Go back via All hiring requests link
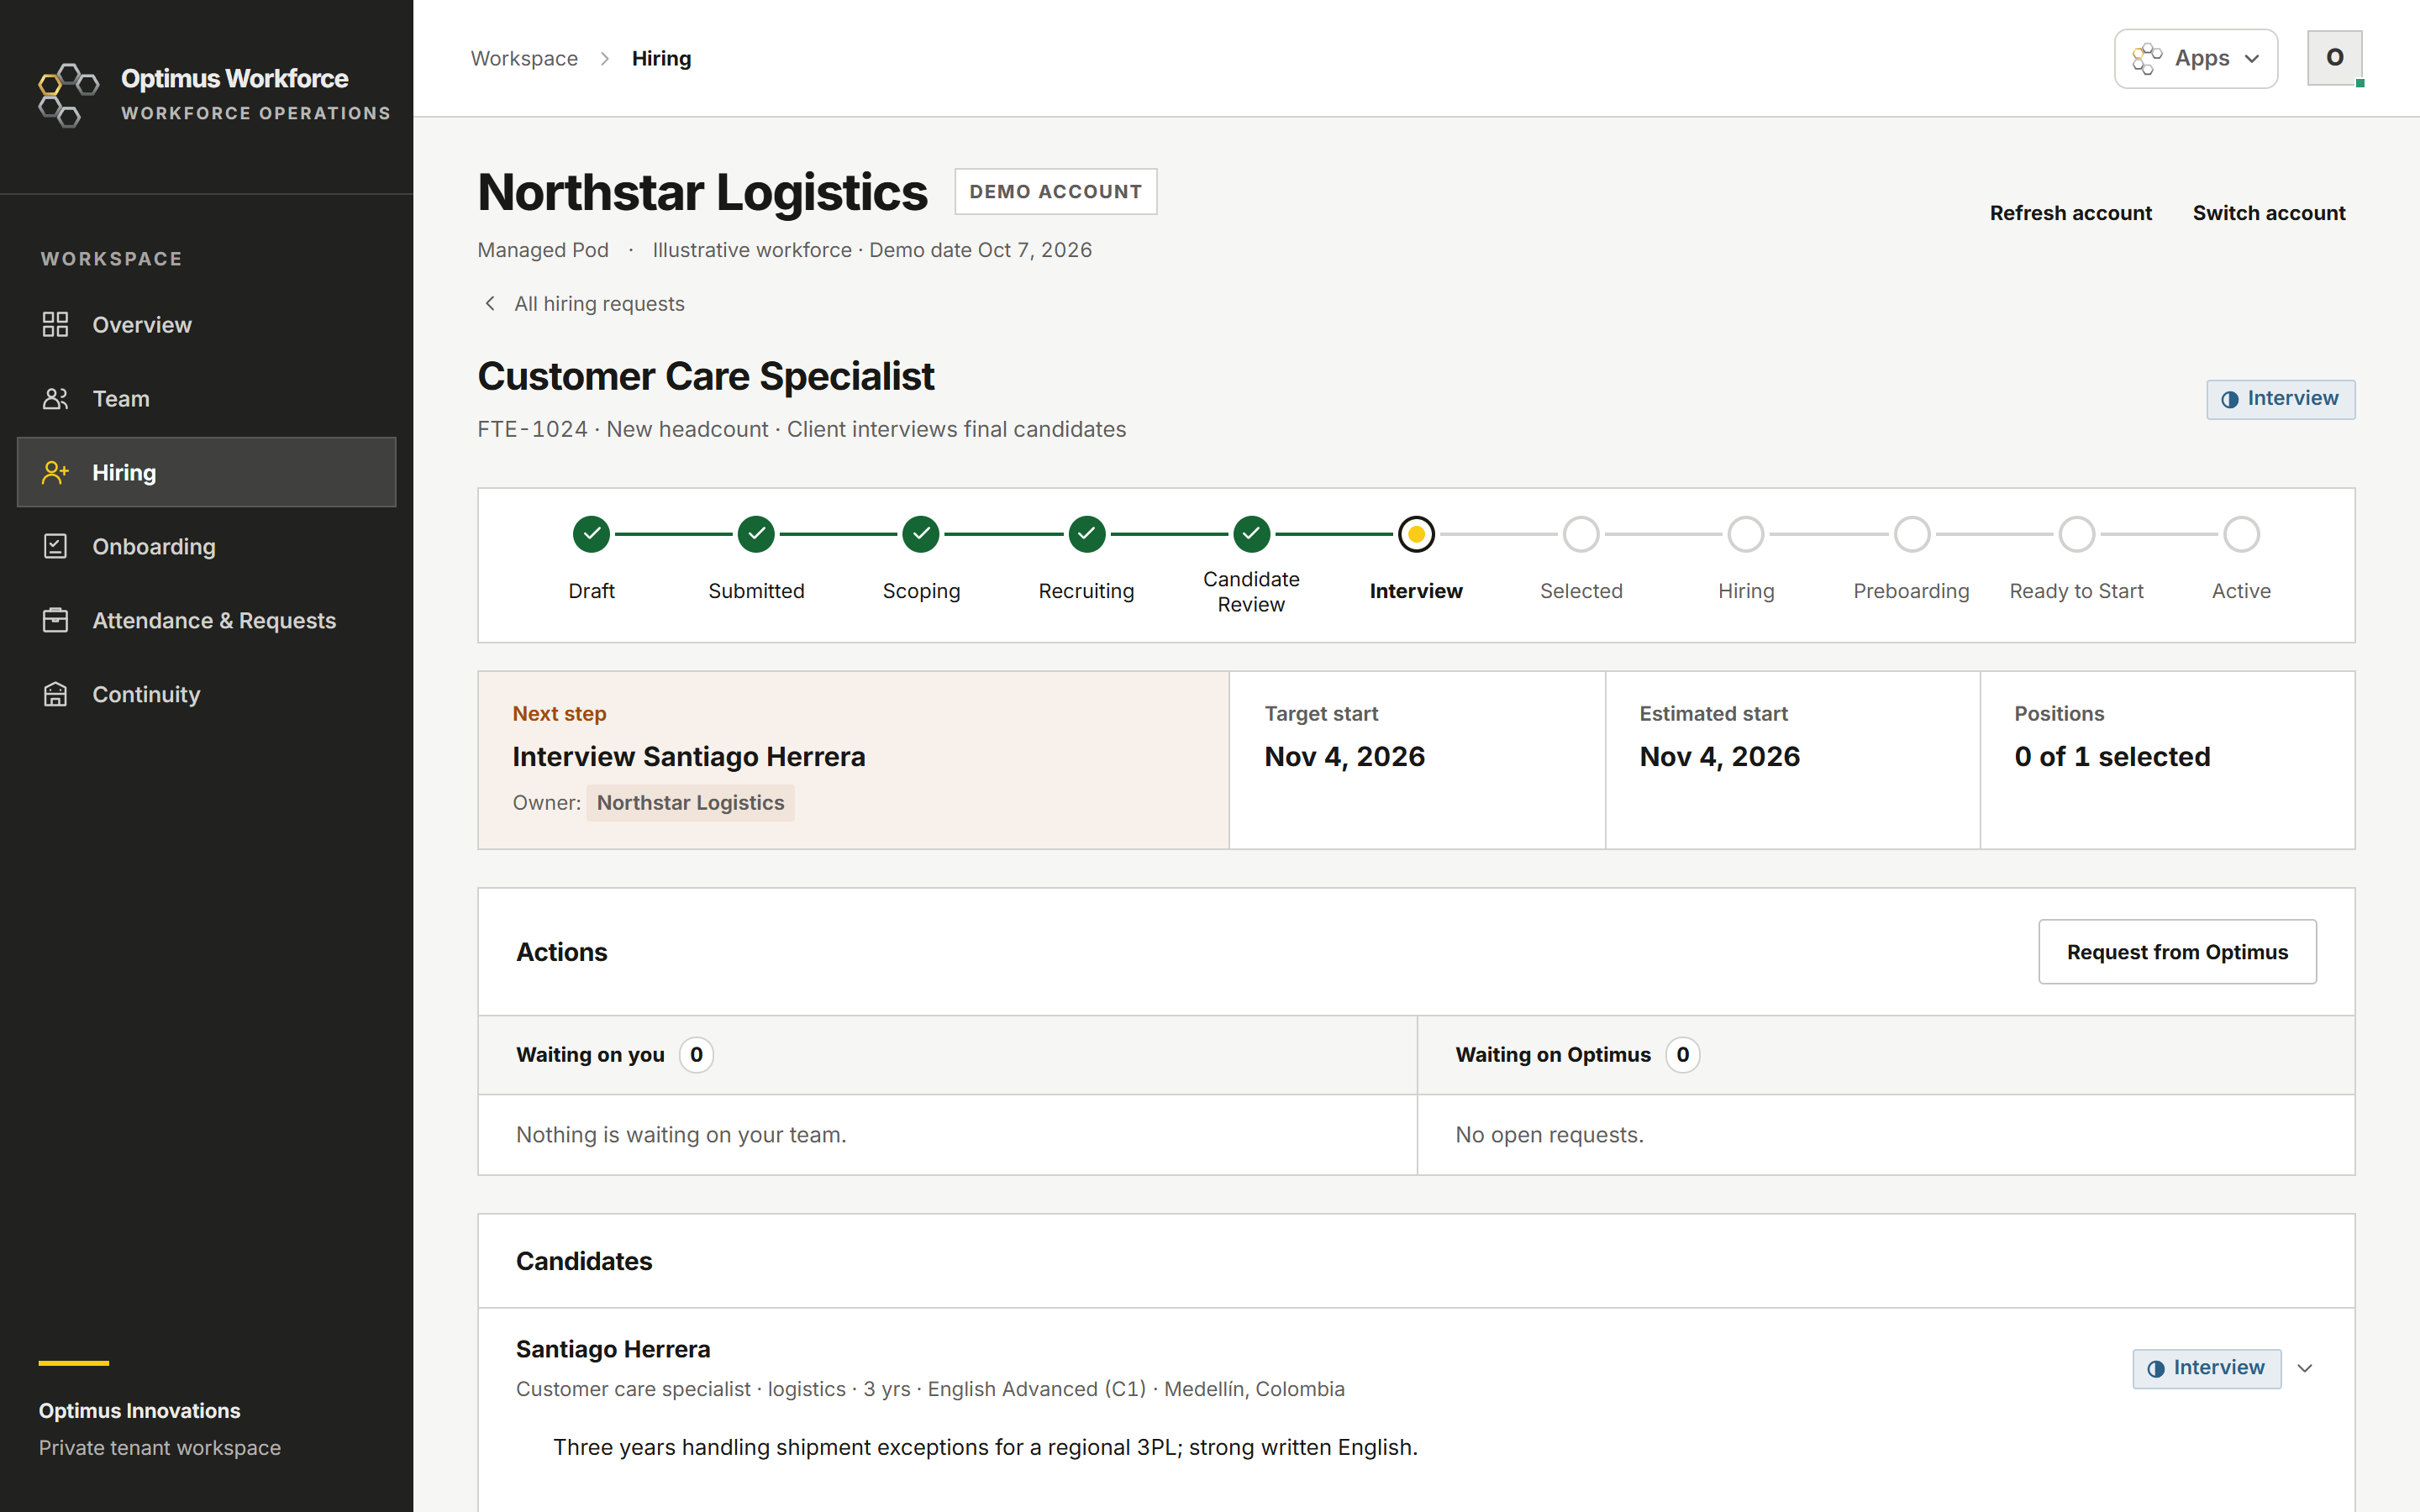 [585, 304]
